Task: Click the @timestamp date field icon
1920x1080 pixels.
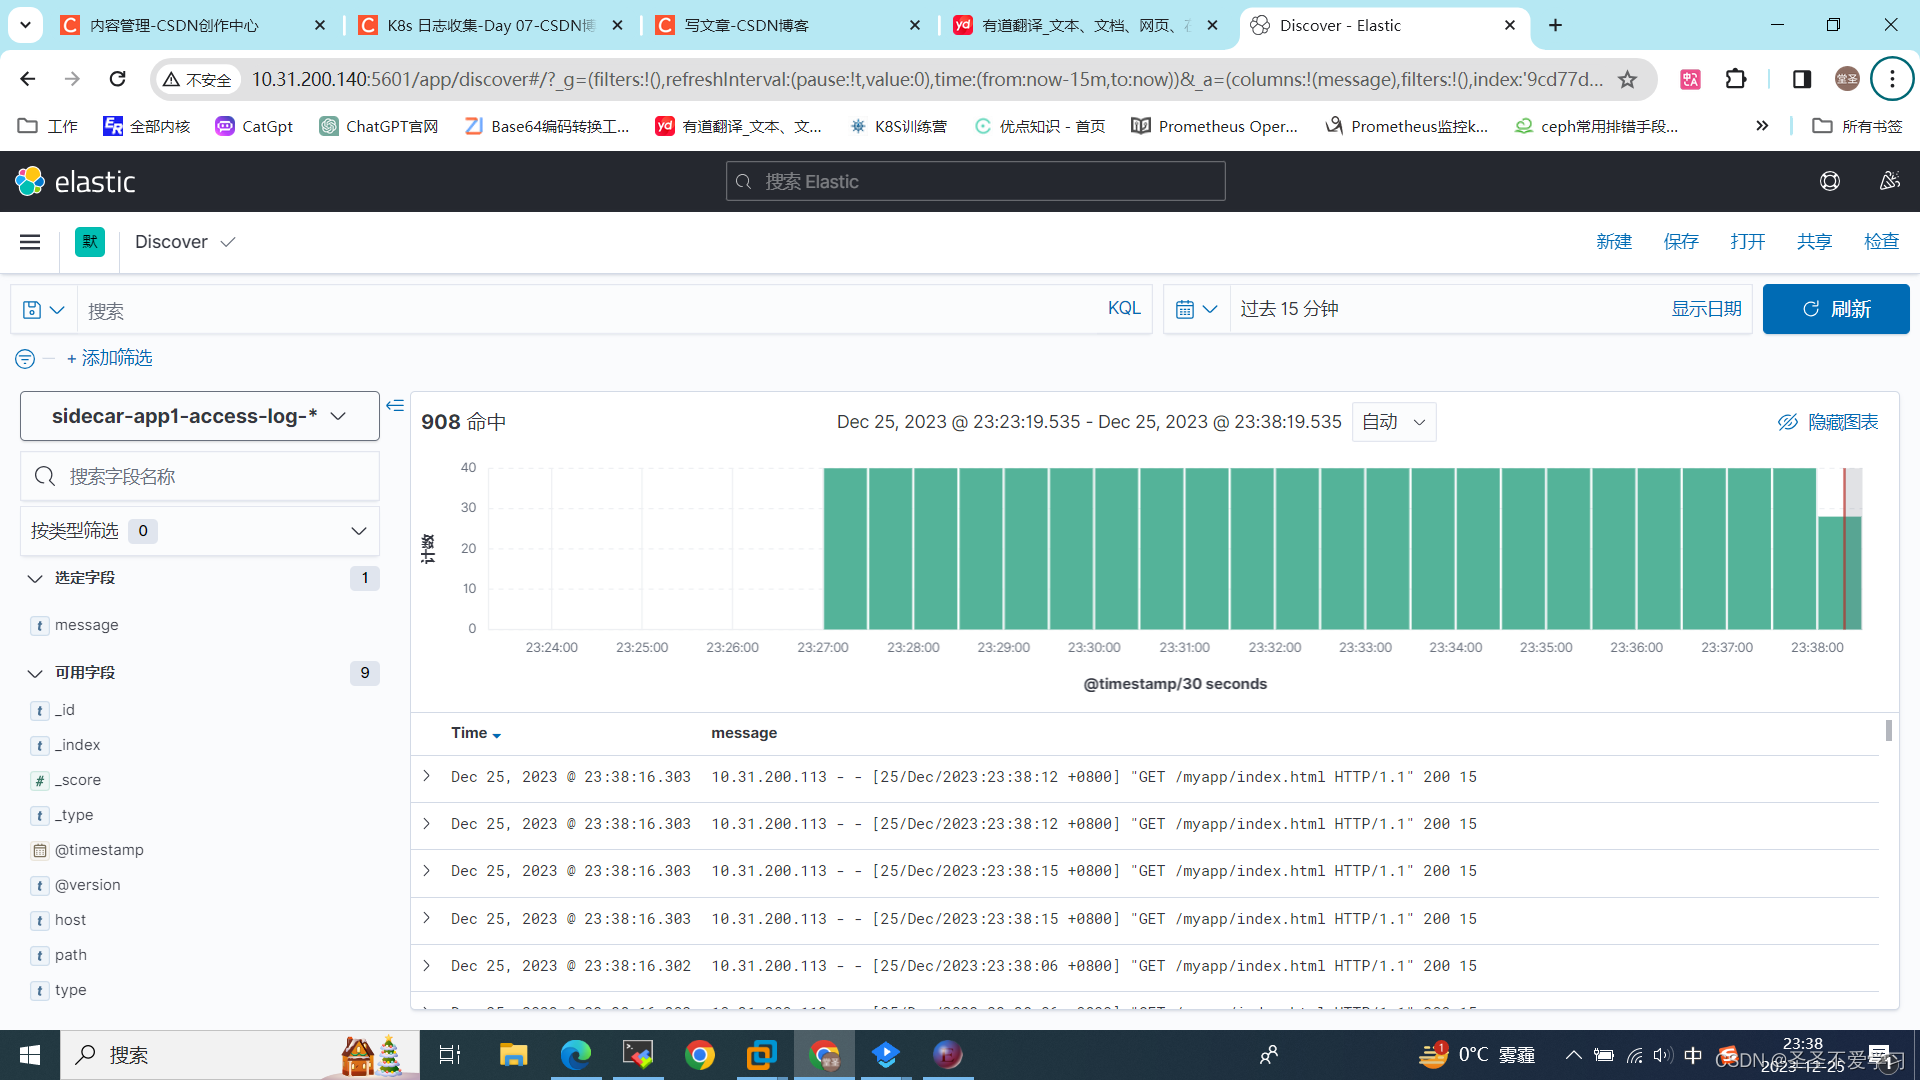Action: pyautogui.click(x=40, y=850)
